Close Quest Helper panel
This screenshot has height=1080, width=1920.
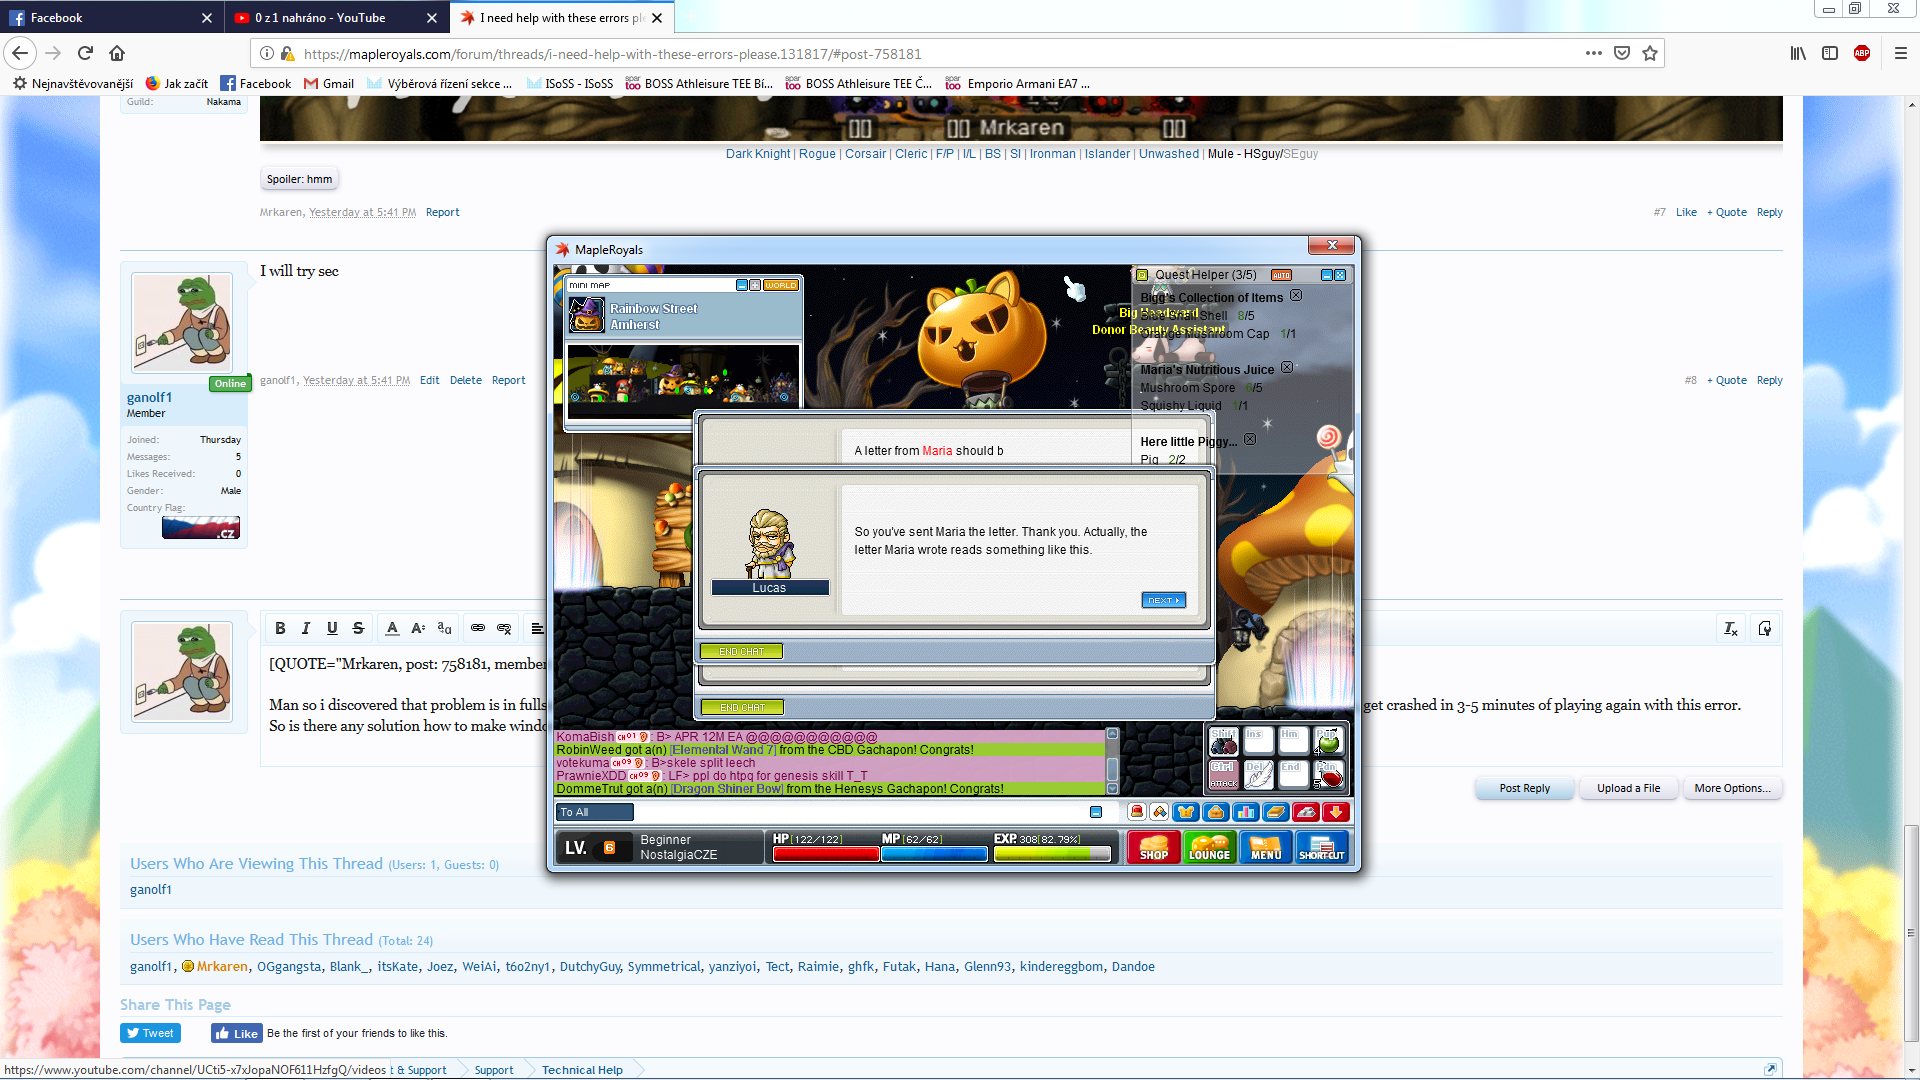click(1340, 275)
